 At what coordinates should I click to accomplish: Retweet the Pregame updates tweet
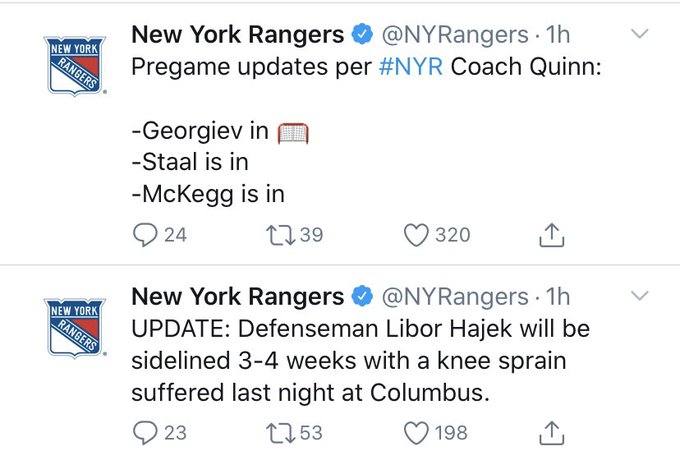point(281,235)
